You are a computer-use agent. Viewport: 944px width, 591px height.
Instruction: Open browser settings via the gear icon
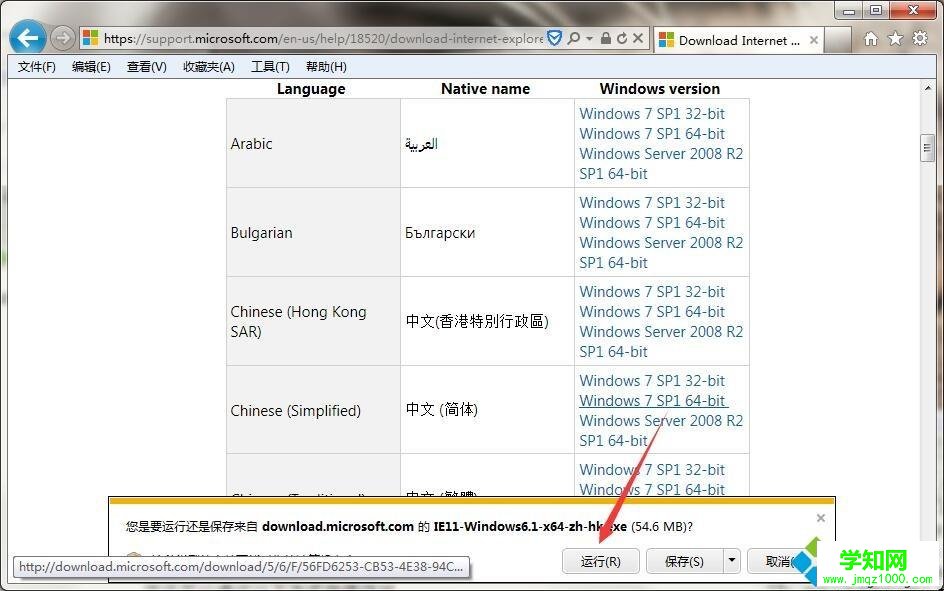(x=920, y=37)
